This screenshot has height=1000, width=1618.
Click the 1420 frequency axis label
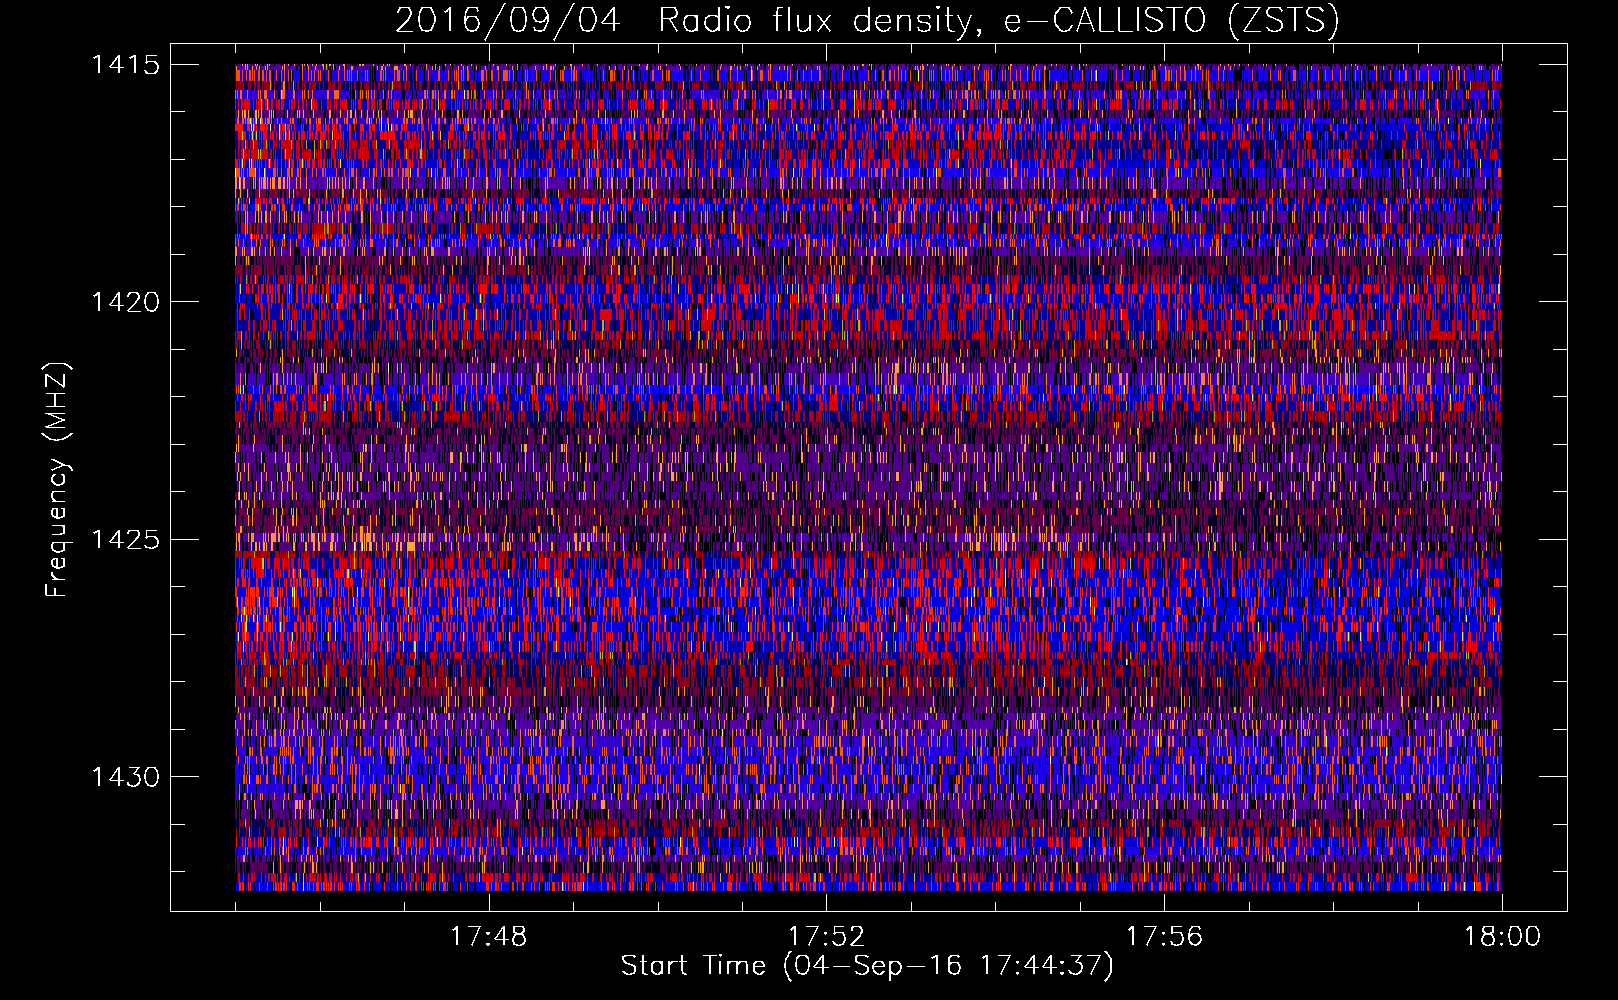pyautogui.click(x=125, y=302)
